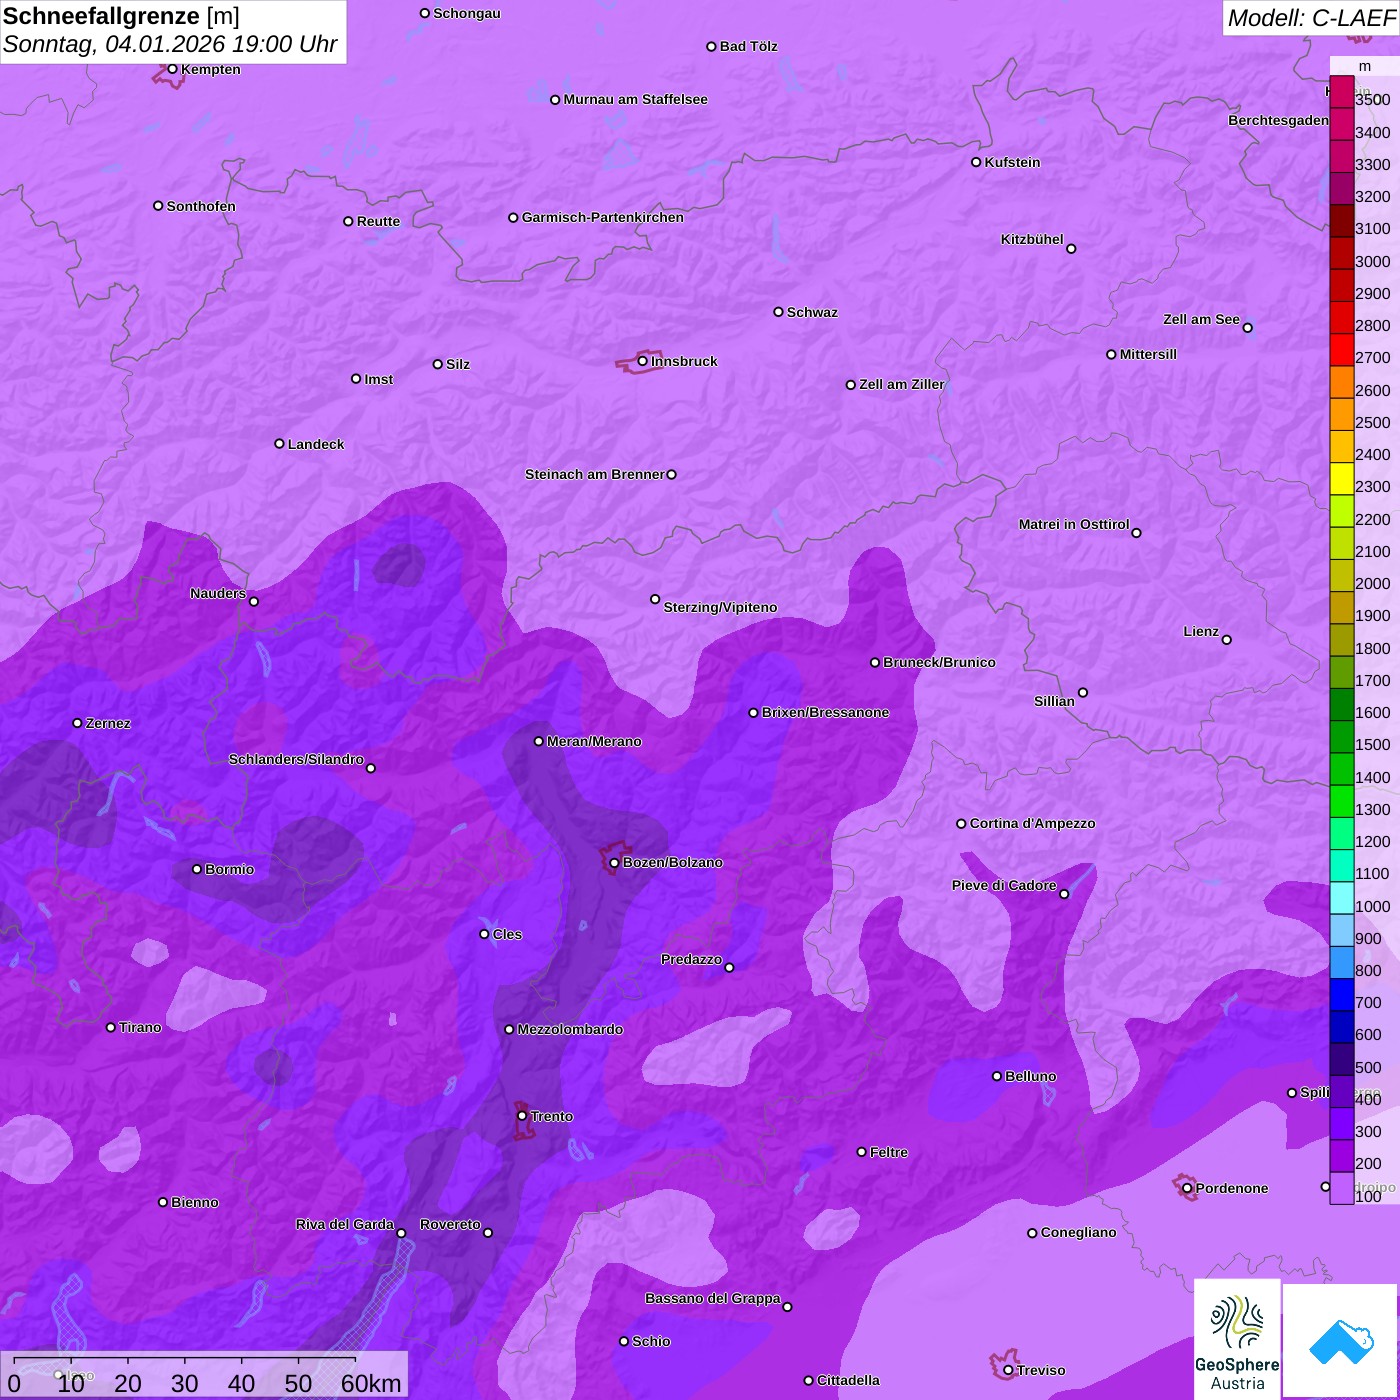Click the 'Schneefallgrenze [m]' title
This screenshot has height=1400, width=1400.
[121, 16]
